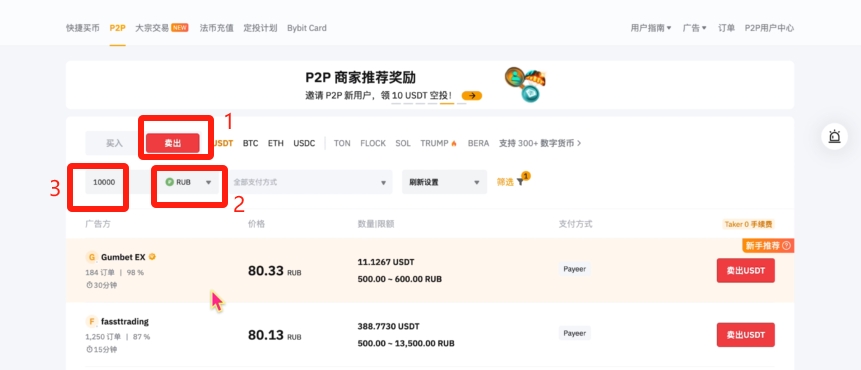Click the Taker 0 手续费 label
Screen dimensions: 861x370
pos(749,224)
